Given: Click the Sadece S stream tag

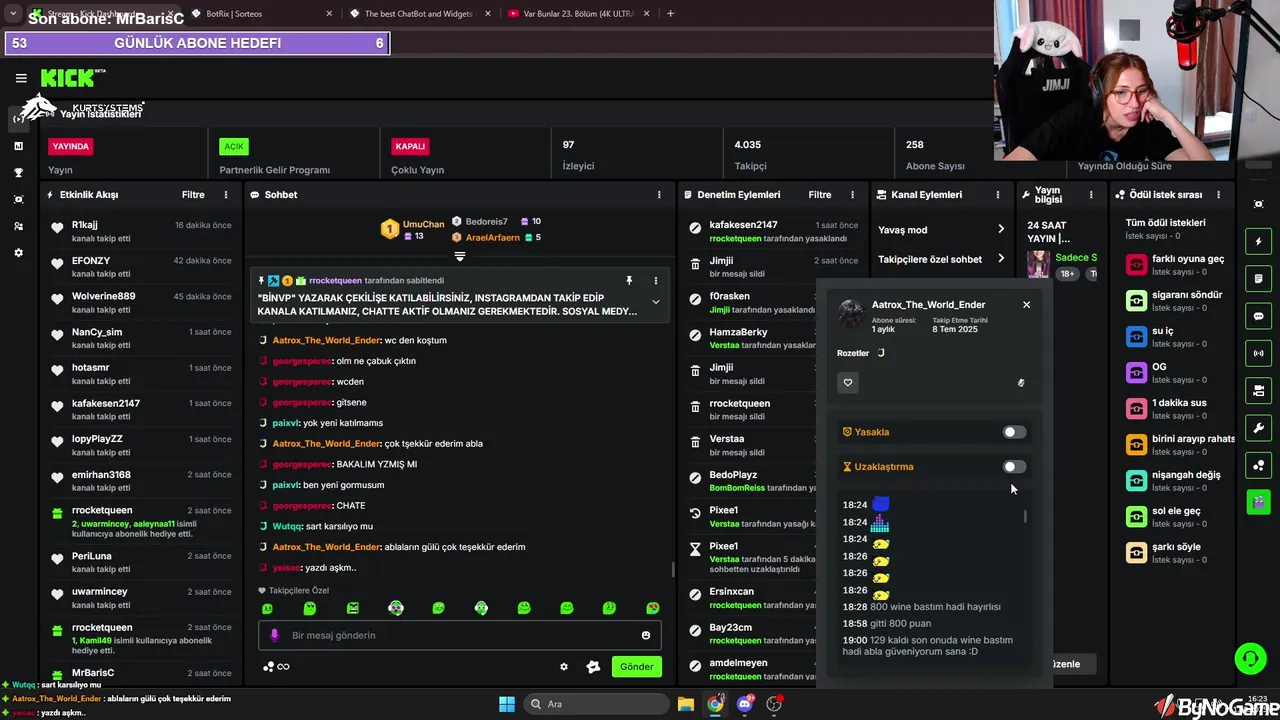Looking at the screenshot, I should [1076, 258].
